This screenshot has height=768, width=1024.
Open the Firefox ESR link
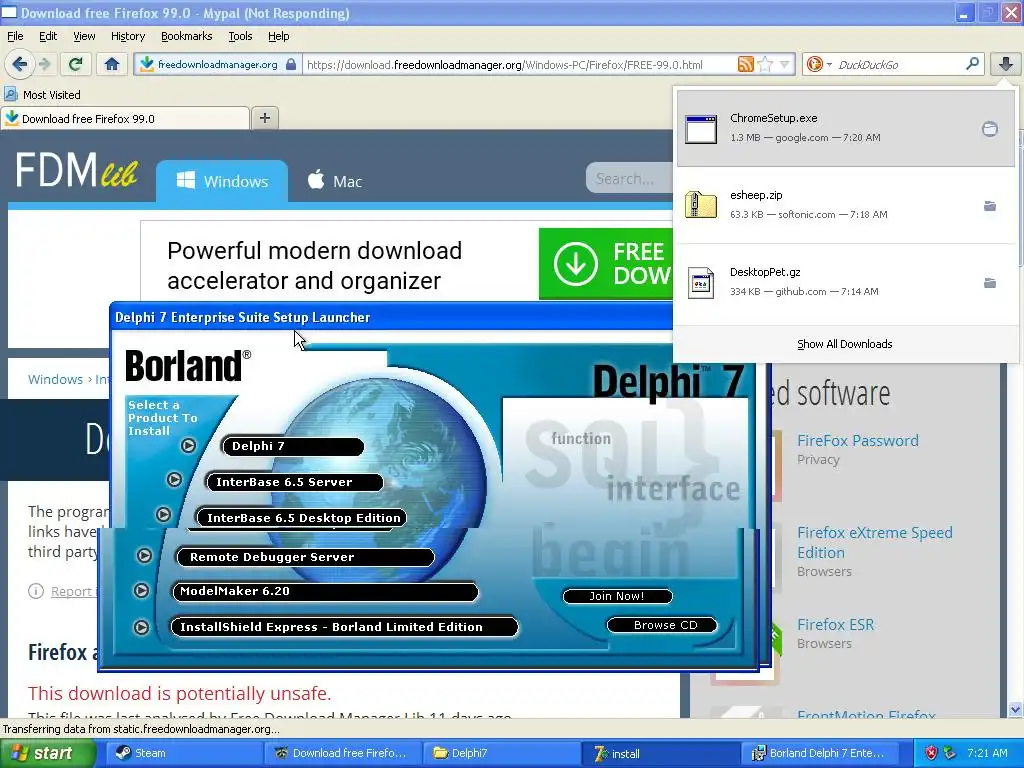tap(835, 625)
